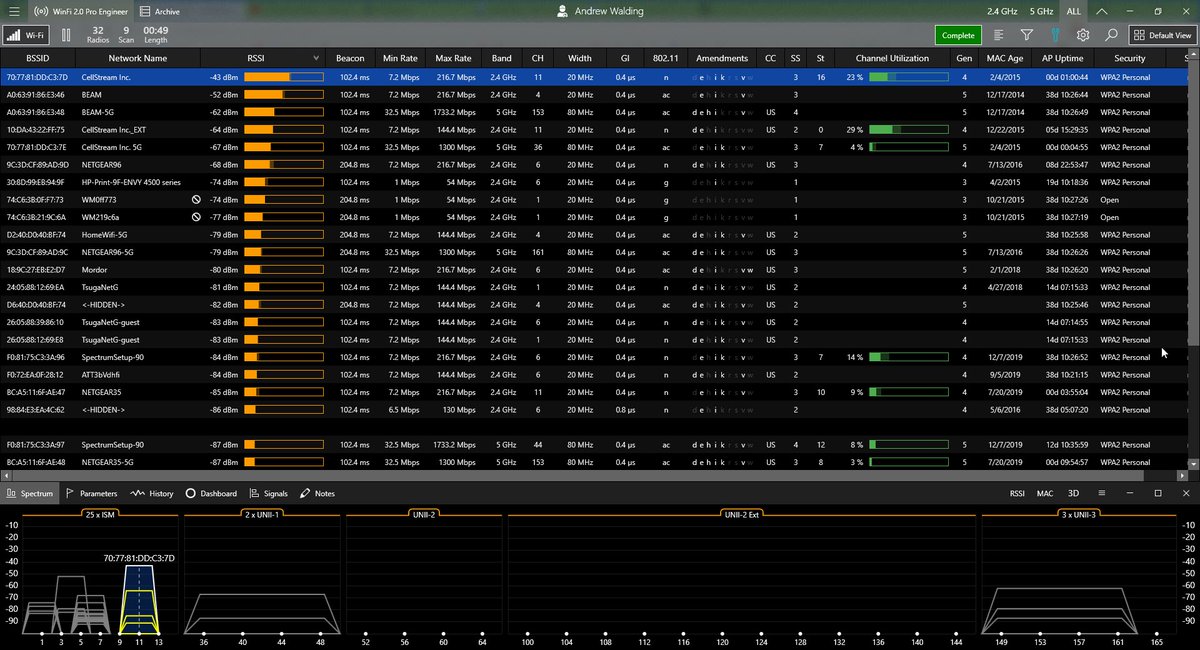The width and height of the screenshot is (1200, 650).
Task: Open the funnel filter tool
Action: (1026, 35)
